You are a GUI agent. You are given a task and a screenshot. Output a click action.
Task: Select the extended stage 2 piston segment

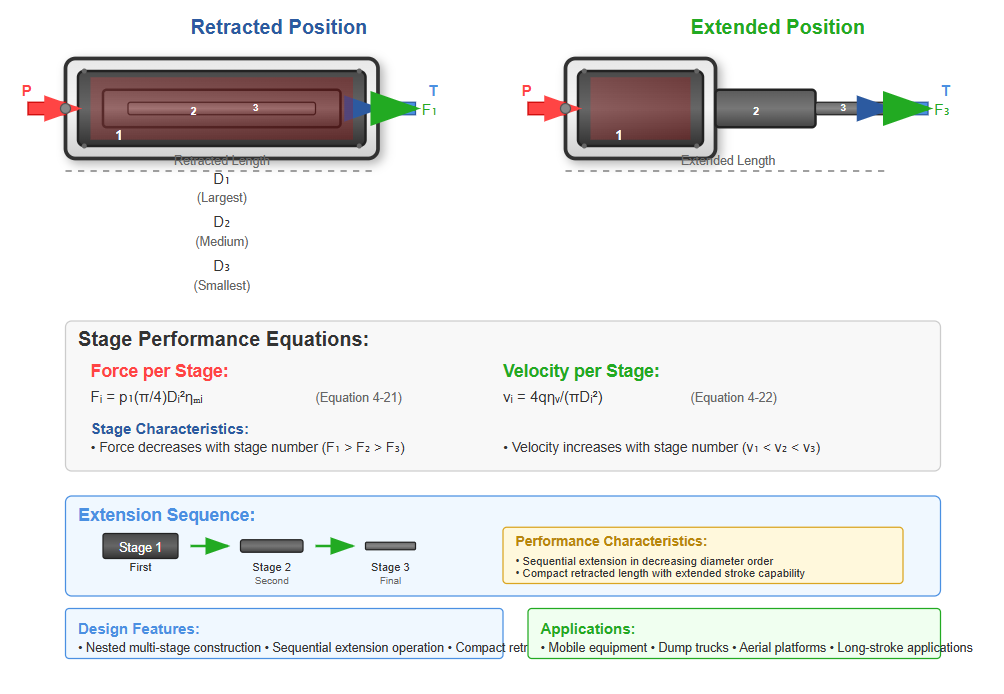[x=765, y=109]
